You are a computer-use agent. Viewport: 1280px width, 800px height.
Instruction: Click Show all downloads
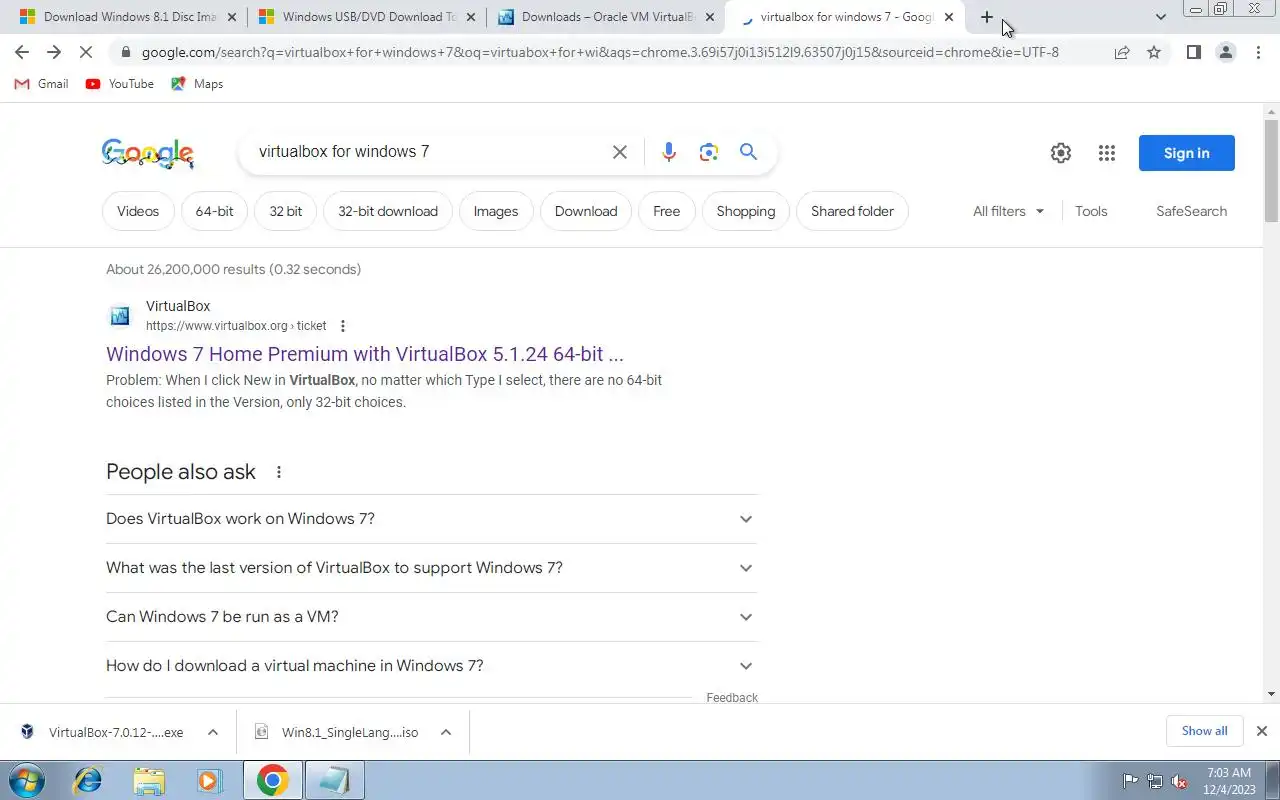tap(1204, 731)
